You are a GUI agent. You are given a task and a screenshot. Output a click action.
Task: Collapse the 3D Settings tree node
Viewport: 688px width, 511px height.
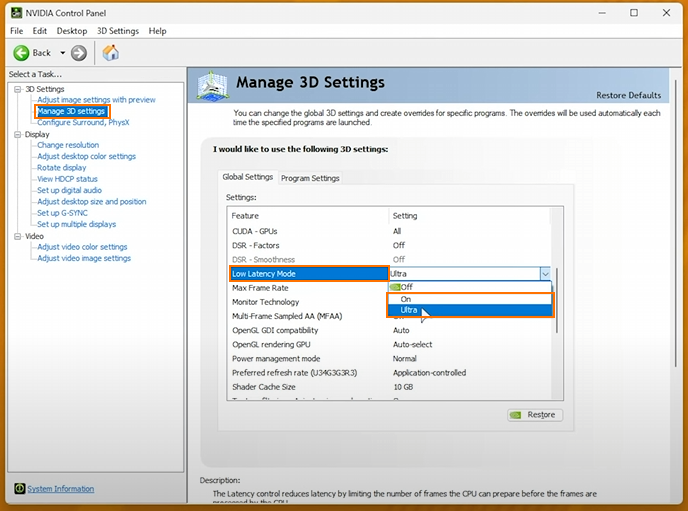pyautogui.click(x=18, y=89)
